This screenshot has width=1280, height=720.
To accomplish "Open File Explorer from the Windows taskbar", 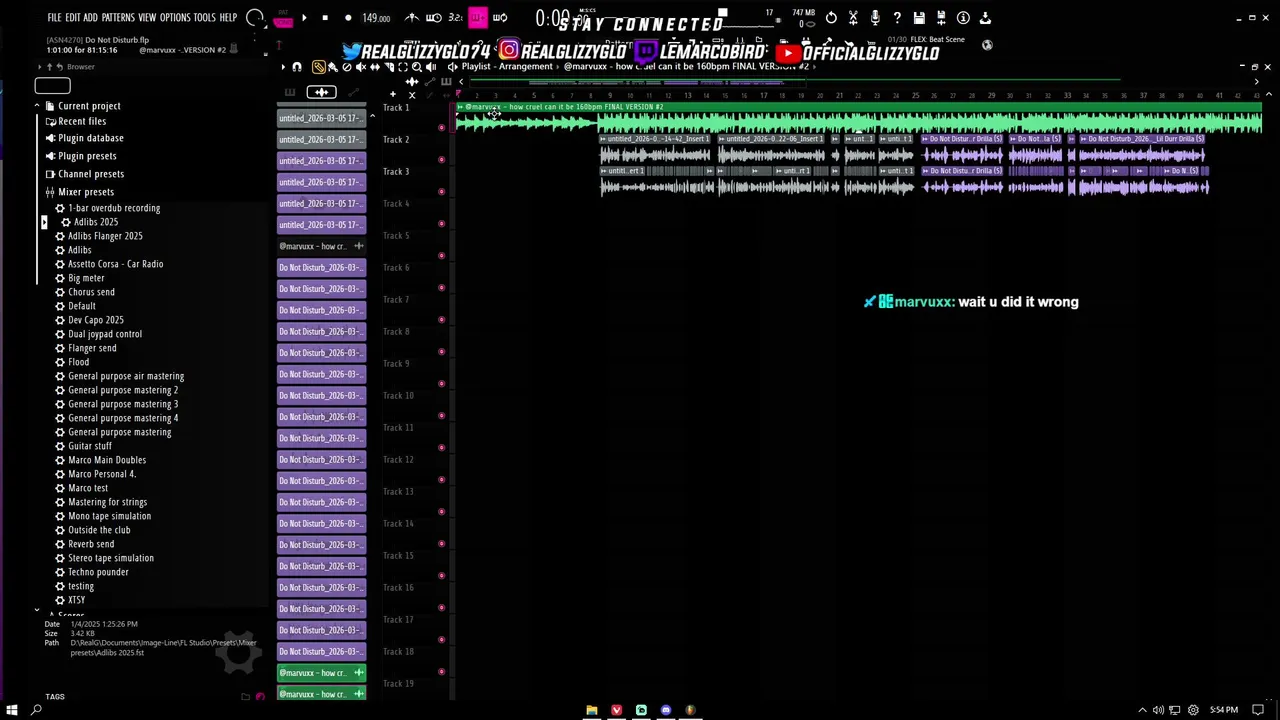I will (x=592, y=710).
